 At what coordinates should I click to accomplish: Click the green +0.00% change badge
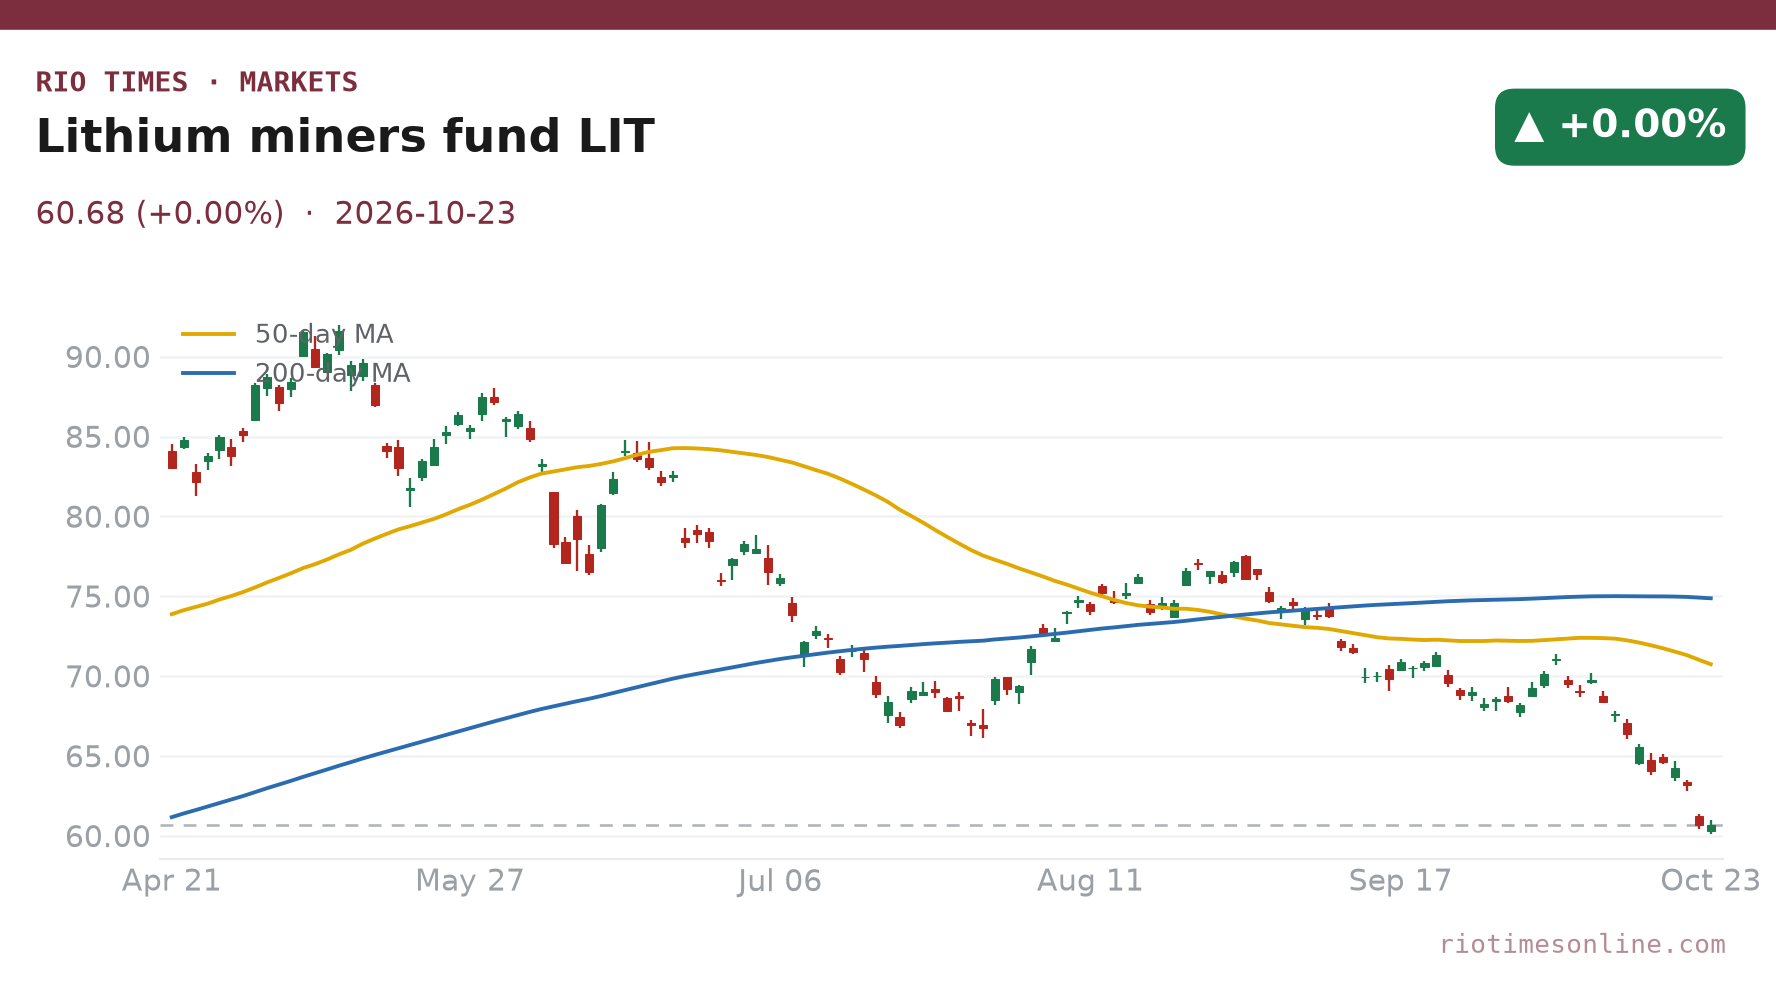pos(1619,127)
